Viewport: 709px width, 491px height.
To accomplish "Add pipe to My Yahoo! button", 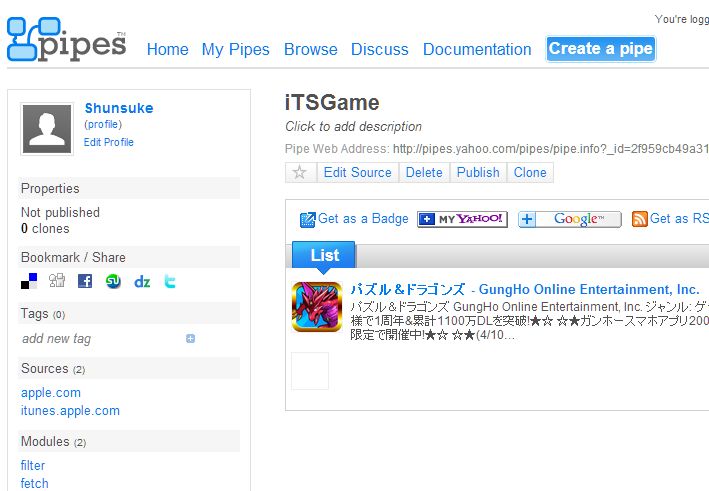I will click(462, 219).
